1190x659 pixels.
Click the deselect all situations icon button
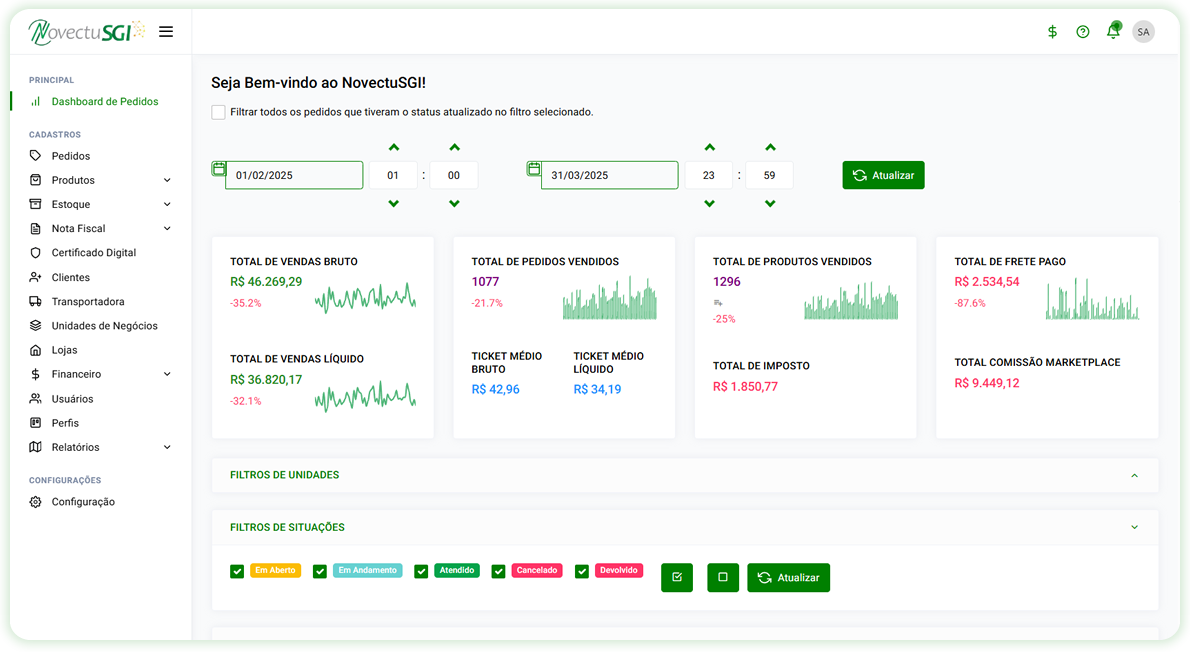pos(723,578)
